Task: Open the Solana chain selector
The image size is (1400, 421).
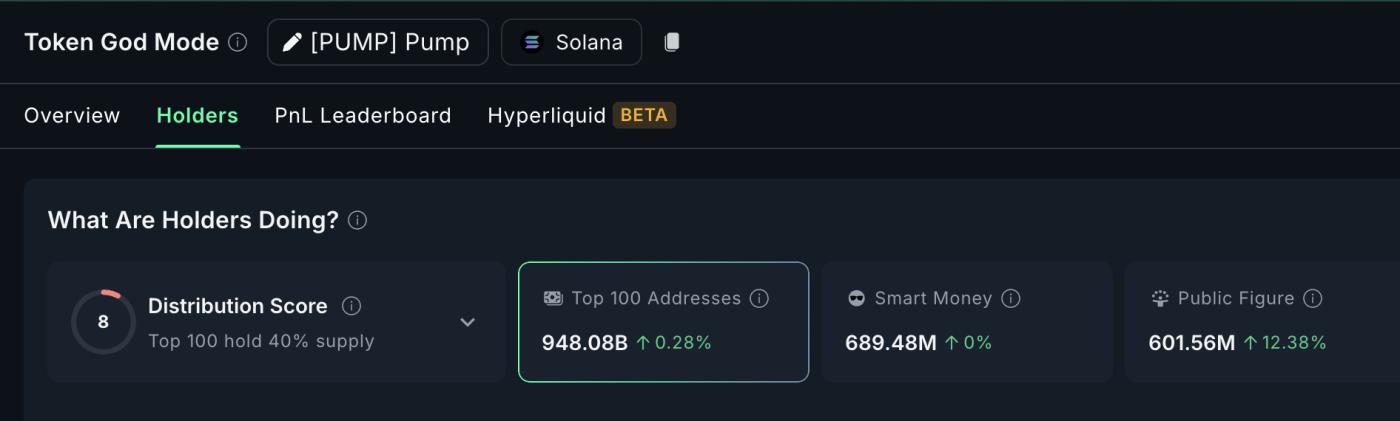Action: [x=571, y=42]
